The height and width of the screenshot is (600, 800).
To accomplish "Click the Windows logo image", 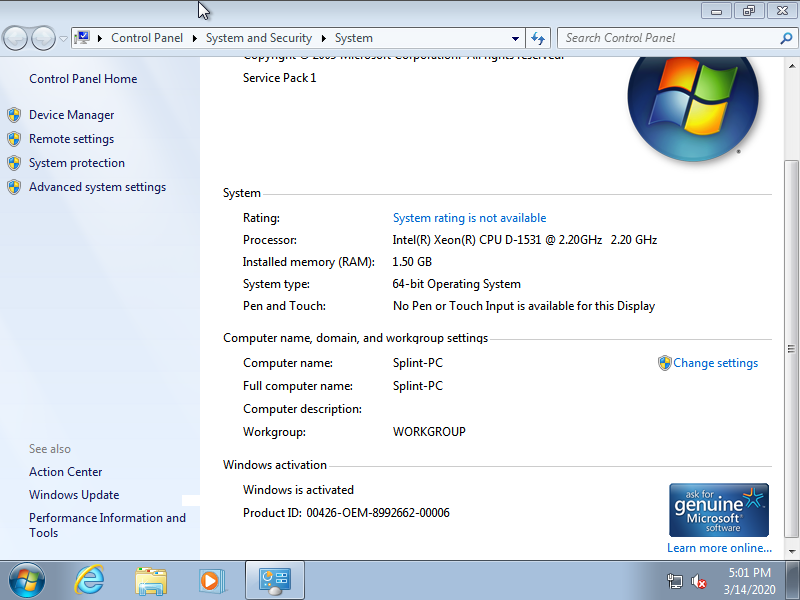I will pyautogui.click(x=693, y=108).
